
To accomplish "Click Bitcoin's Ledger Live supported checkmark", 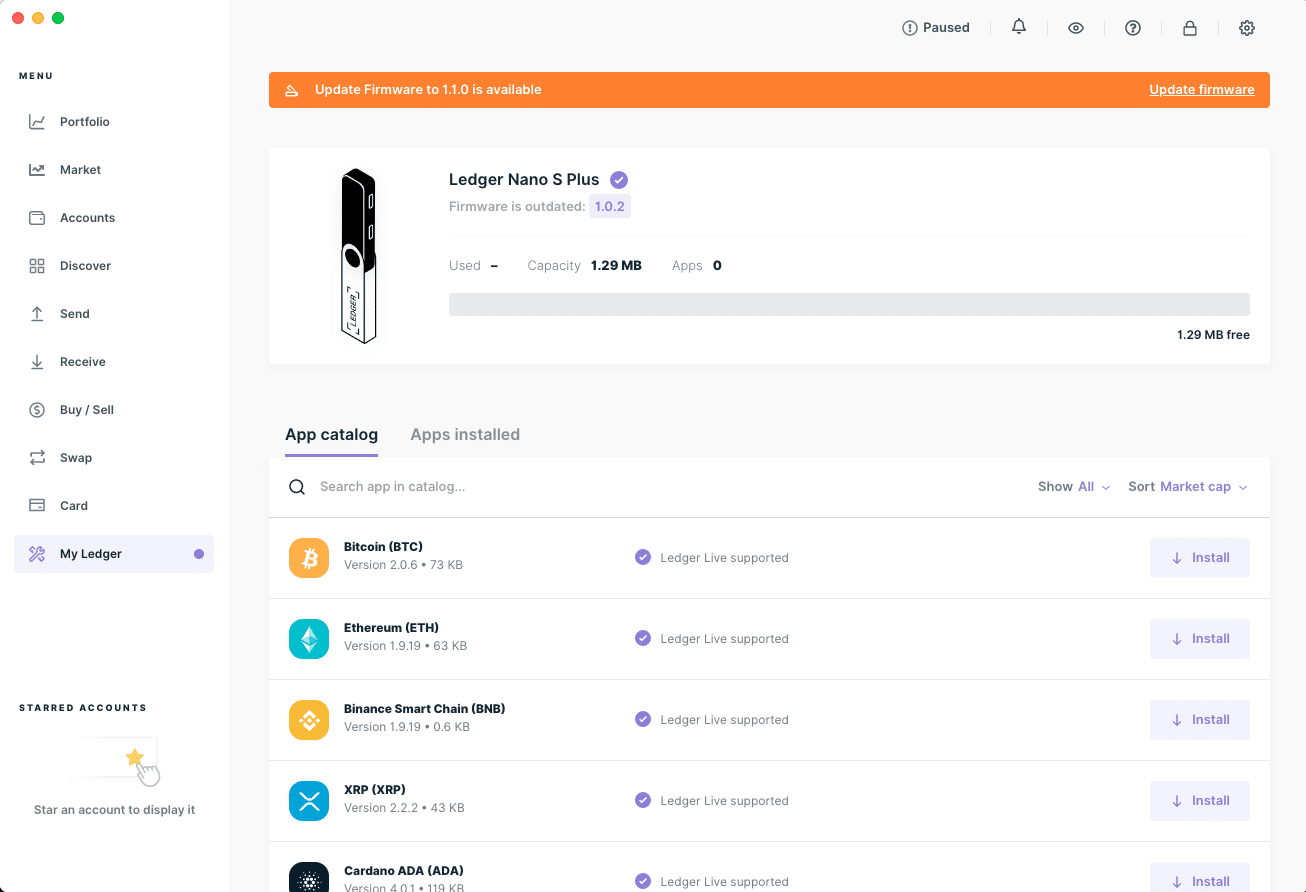I will click(x=643, y=558).
